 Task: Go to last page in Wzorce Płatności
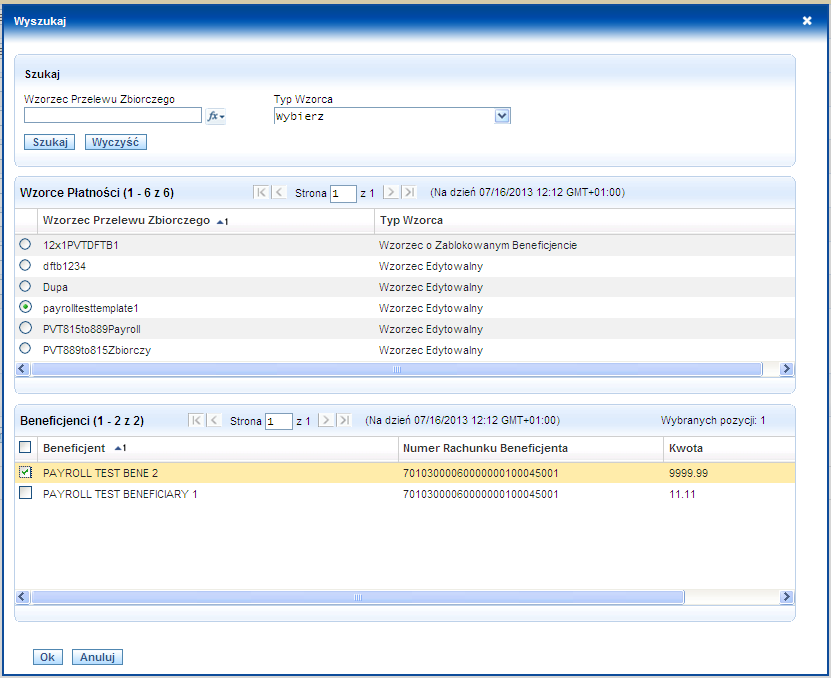point(409,192)
